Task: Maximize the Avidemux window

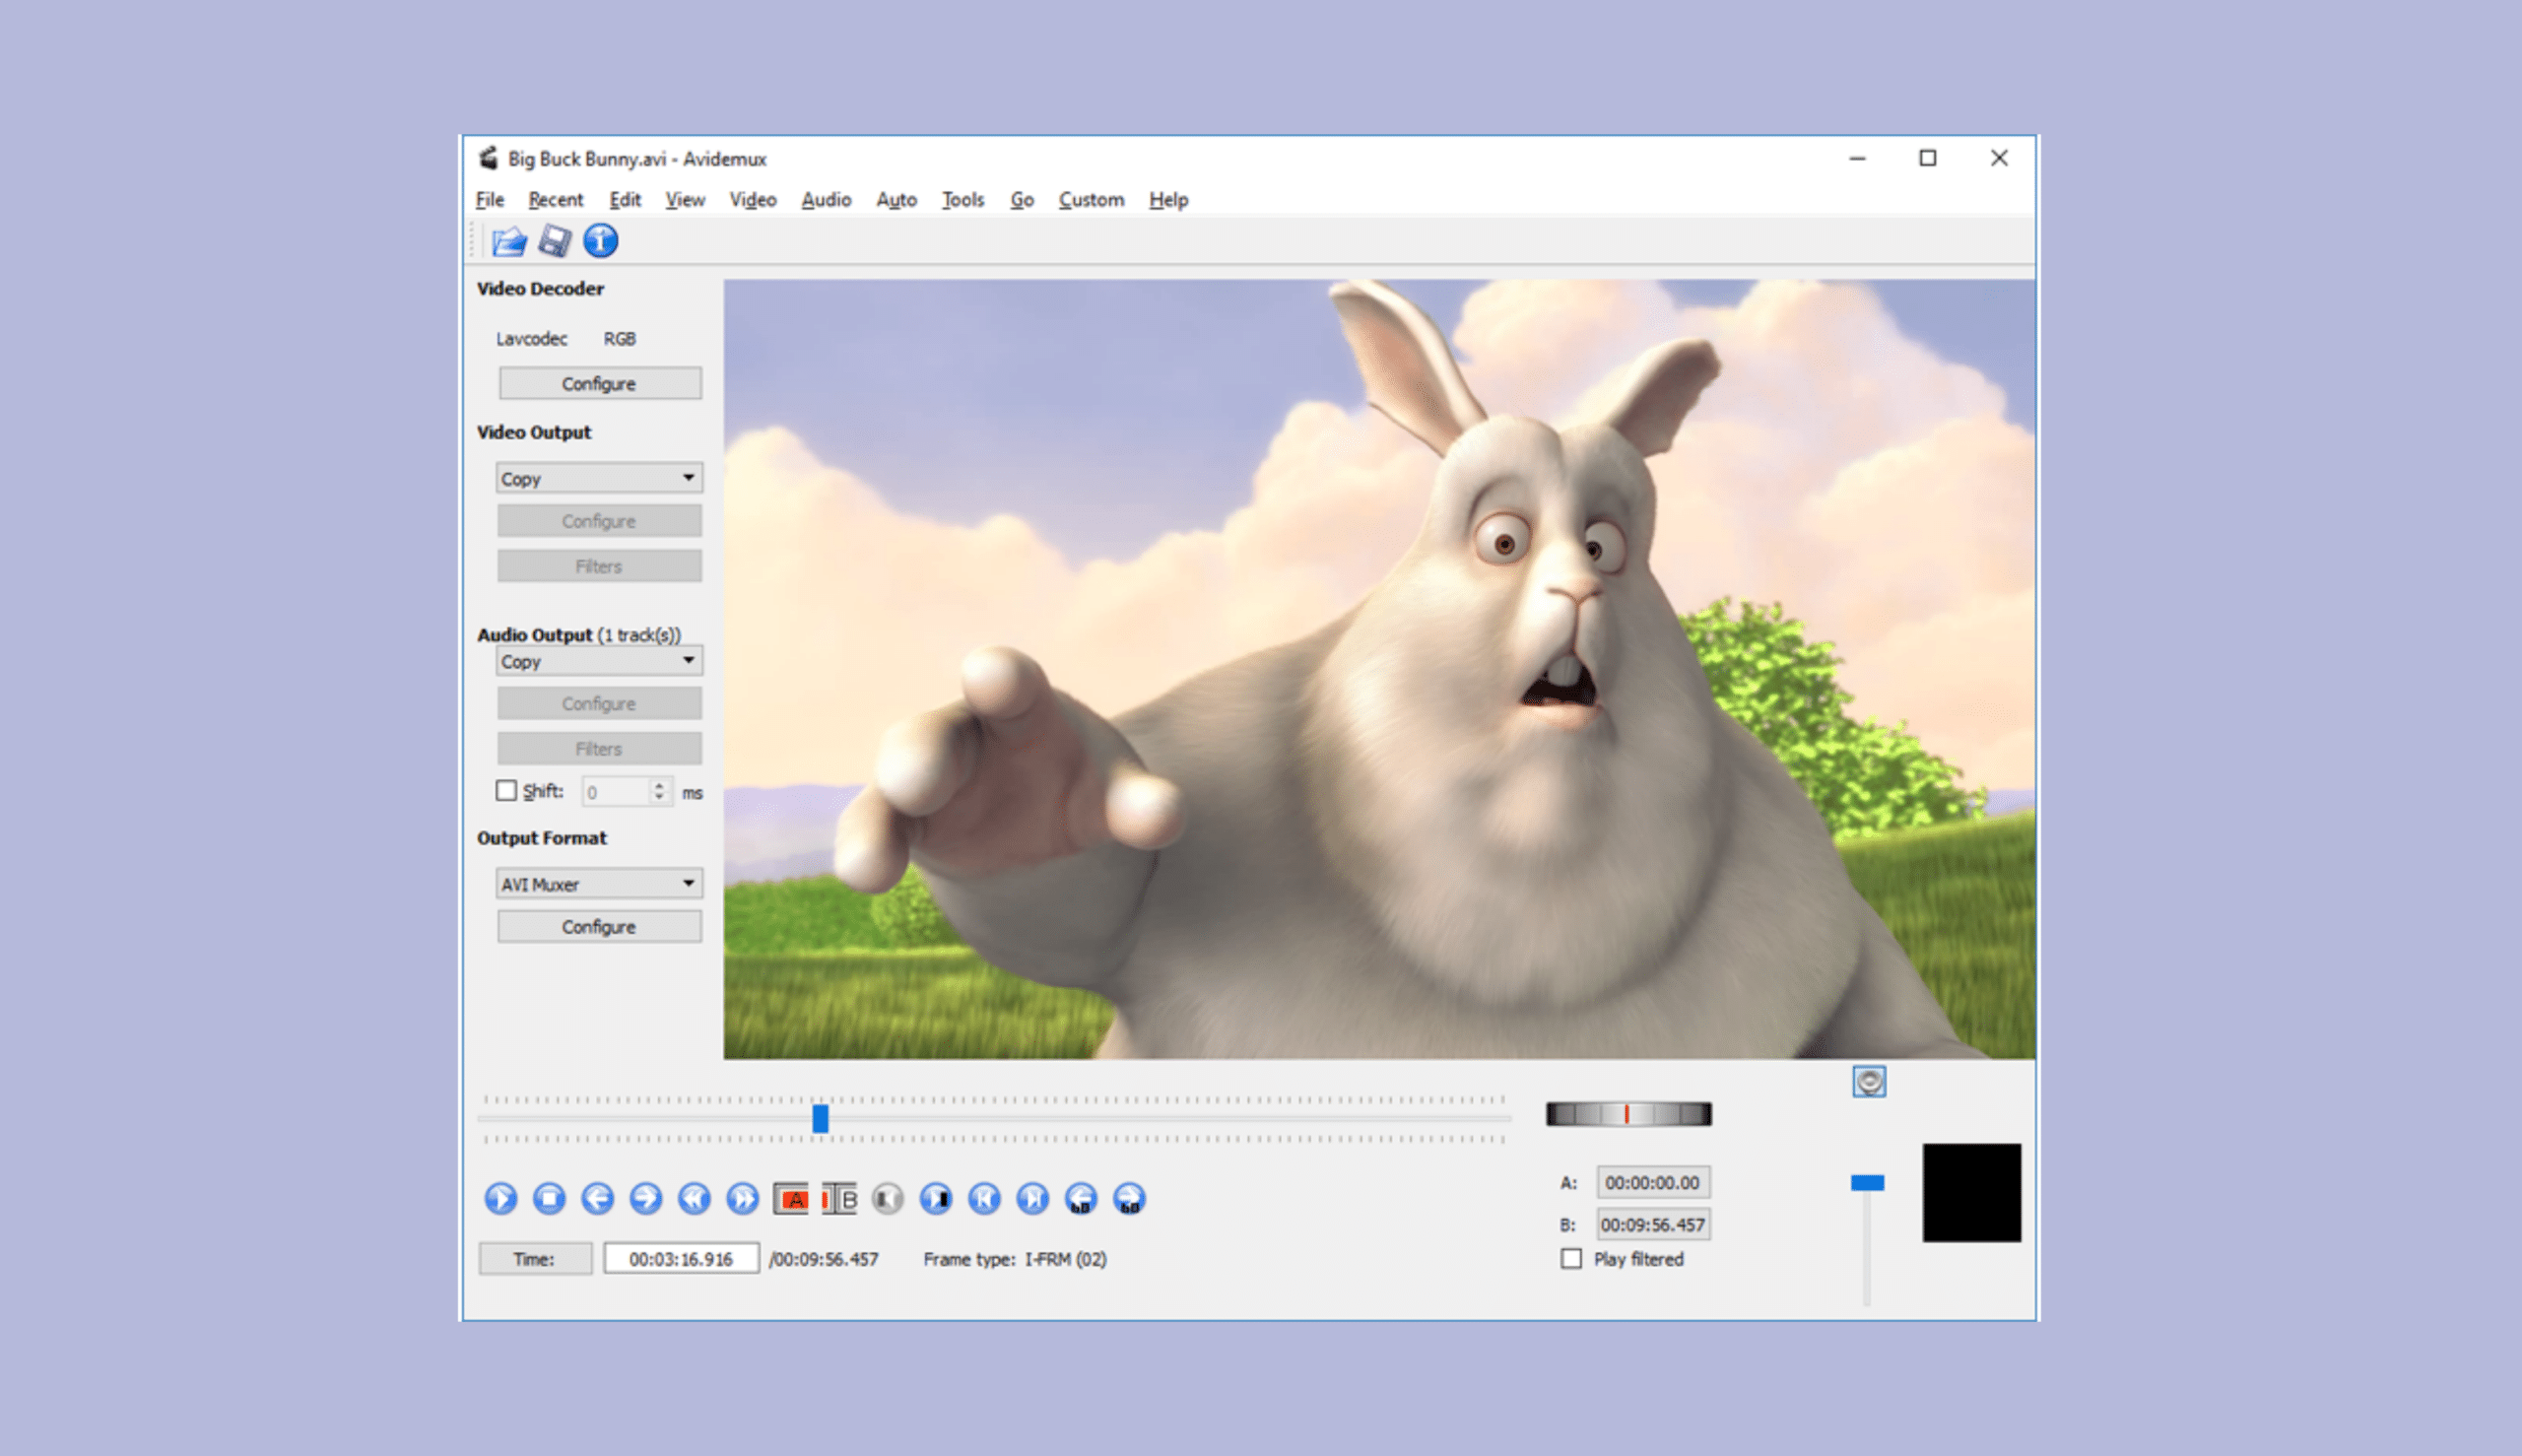Action: pyautogui.click(x=1928, y=158)
